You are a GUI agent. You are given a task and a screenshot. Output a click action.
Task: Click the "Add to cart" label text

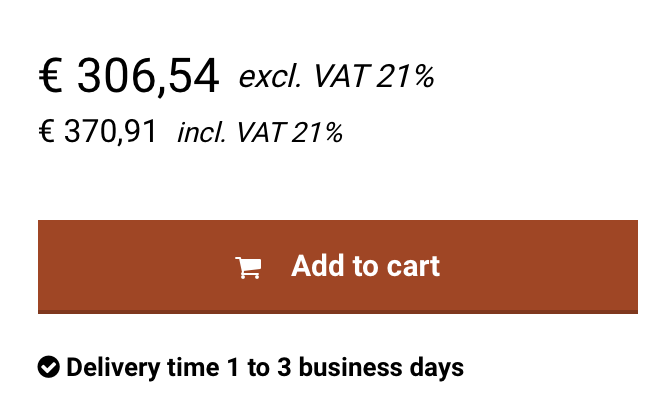click(x=365, y=266)
